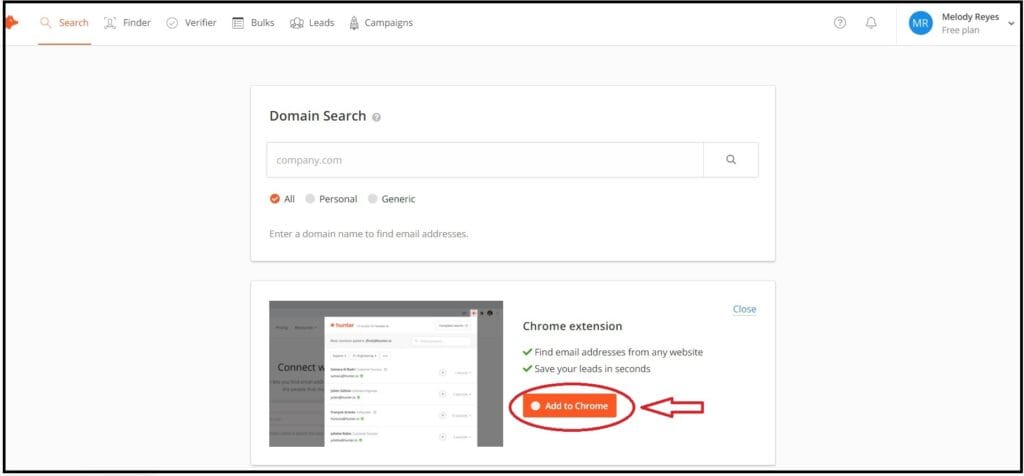1024x476 pixels.
Task: Click the Melody Reyes account name
Action: (970, 17)
